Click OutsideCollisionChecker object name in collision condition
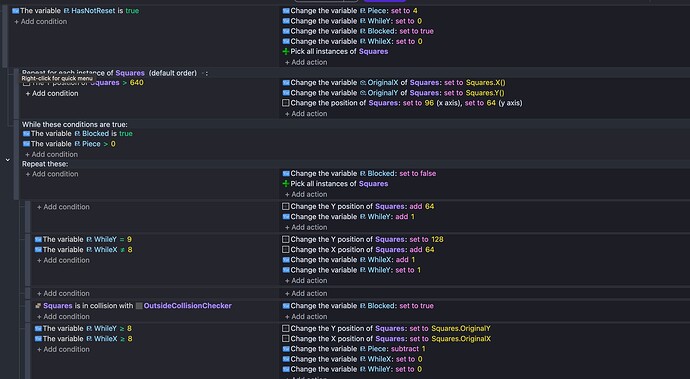 (x=187, y=305)
